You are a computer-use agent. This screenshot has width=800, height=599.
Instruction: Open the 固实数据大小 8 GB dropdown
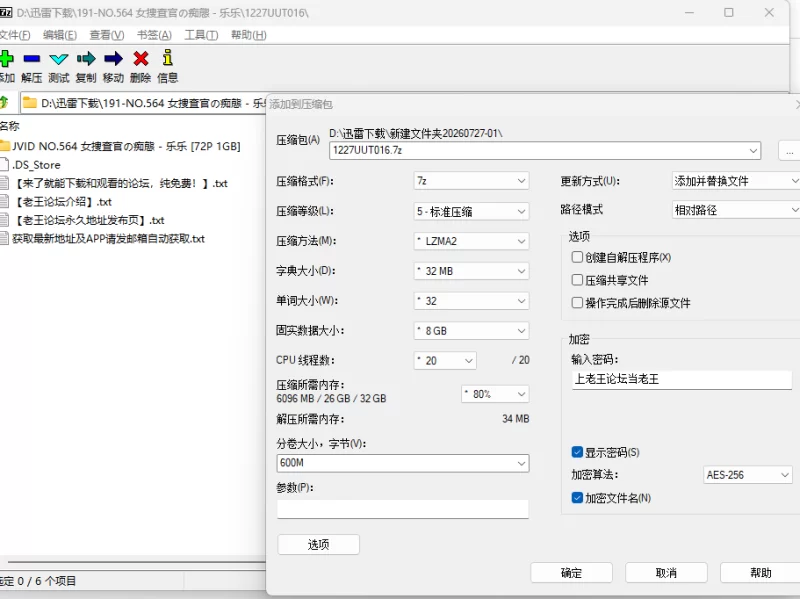point(471,331)
